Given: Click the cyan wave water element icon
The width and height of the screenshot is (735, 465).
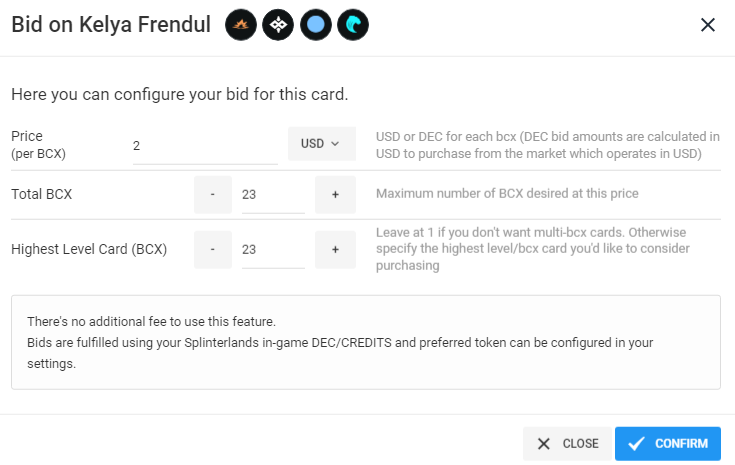Looking at the screenshot, I should [x=353, y=25].
